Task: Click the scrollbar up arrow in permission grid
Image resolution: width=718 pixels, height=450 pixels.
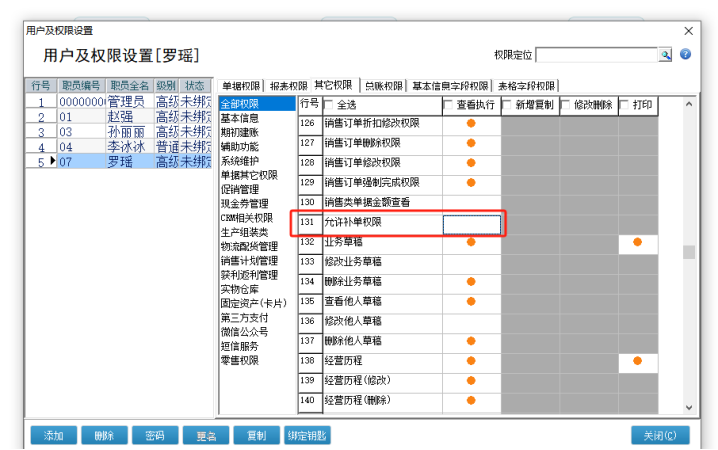Action: (x=689, y=104)
